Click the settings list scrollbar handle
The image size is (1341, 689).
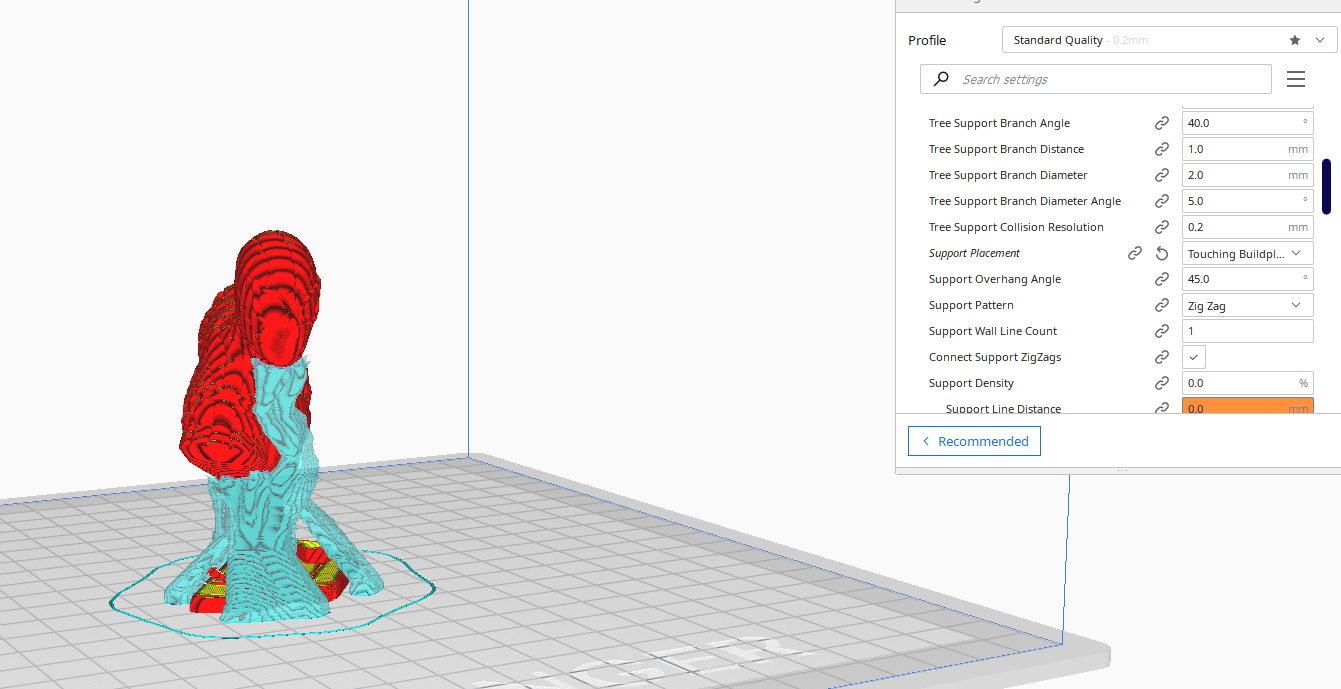coord(1326,186)
